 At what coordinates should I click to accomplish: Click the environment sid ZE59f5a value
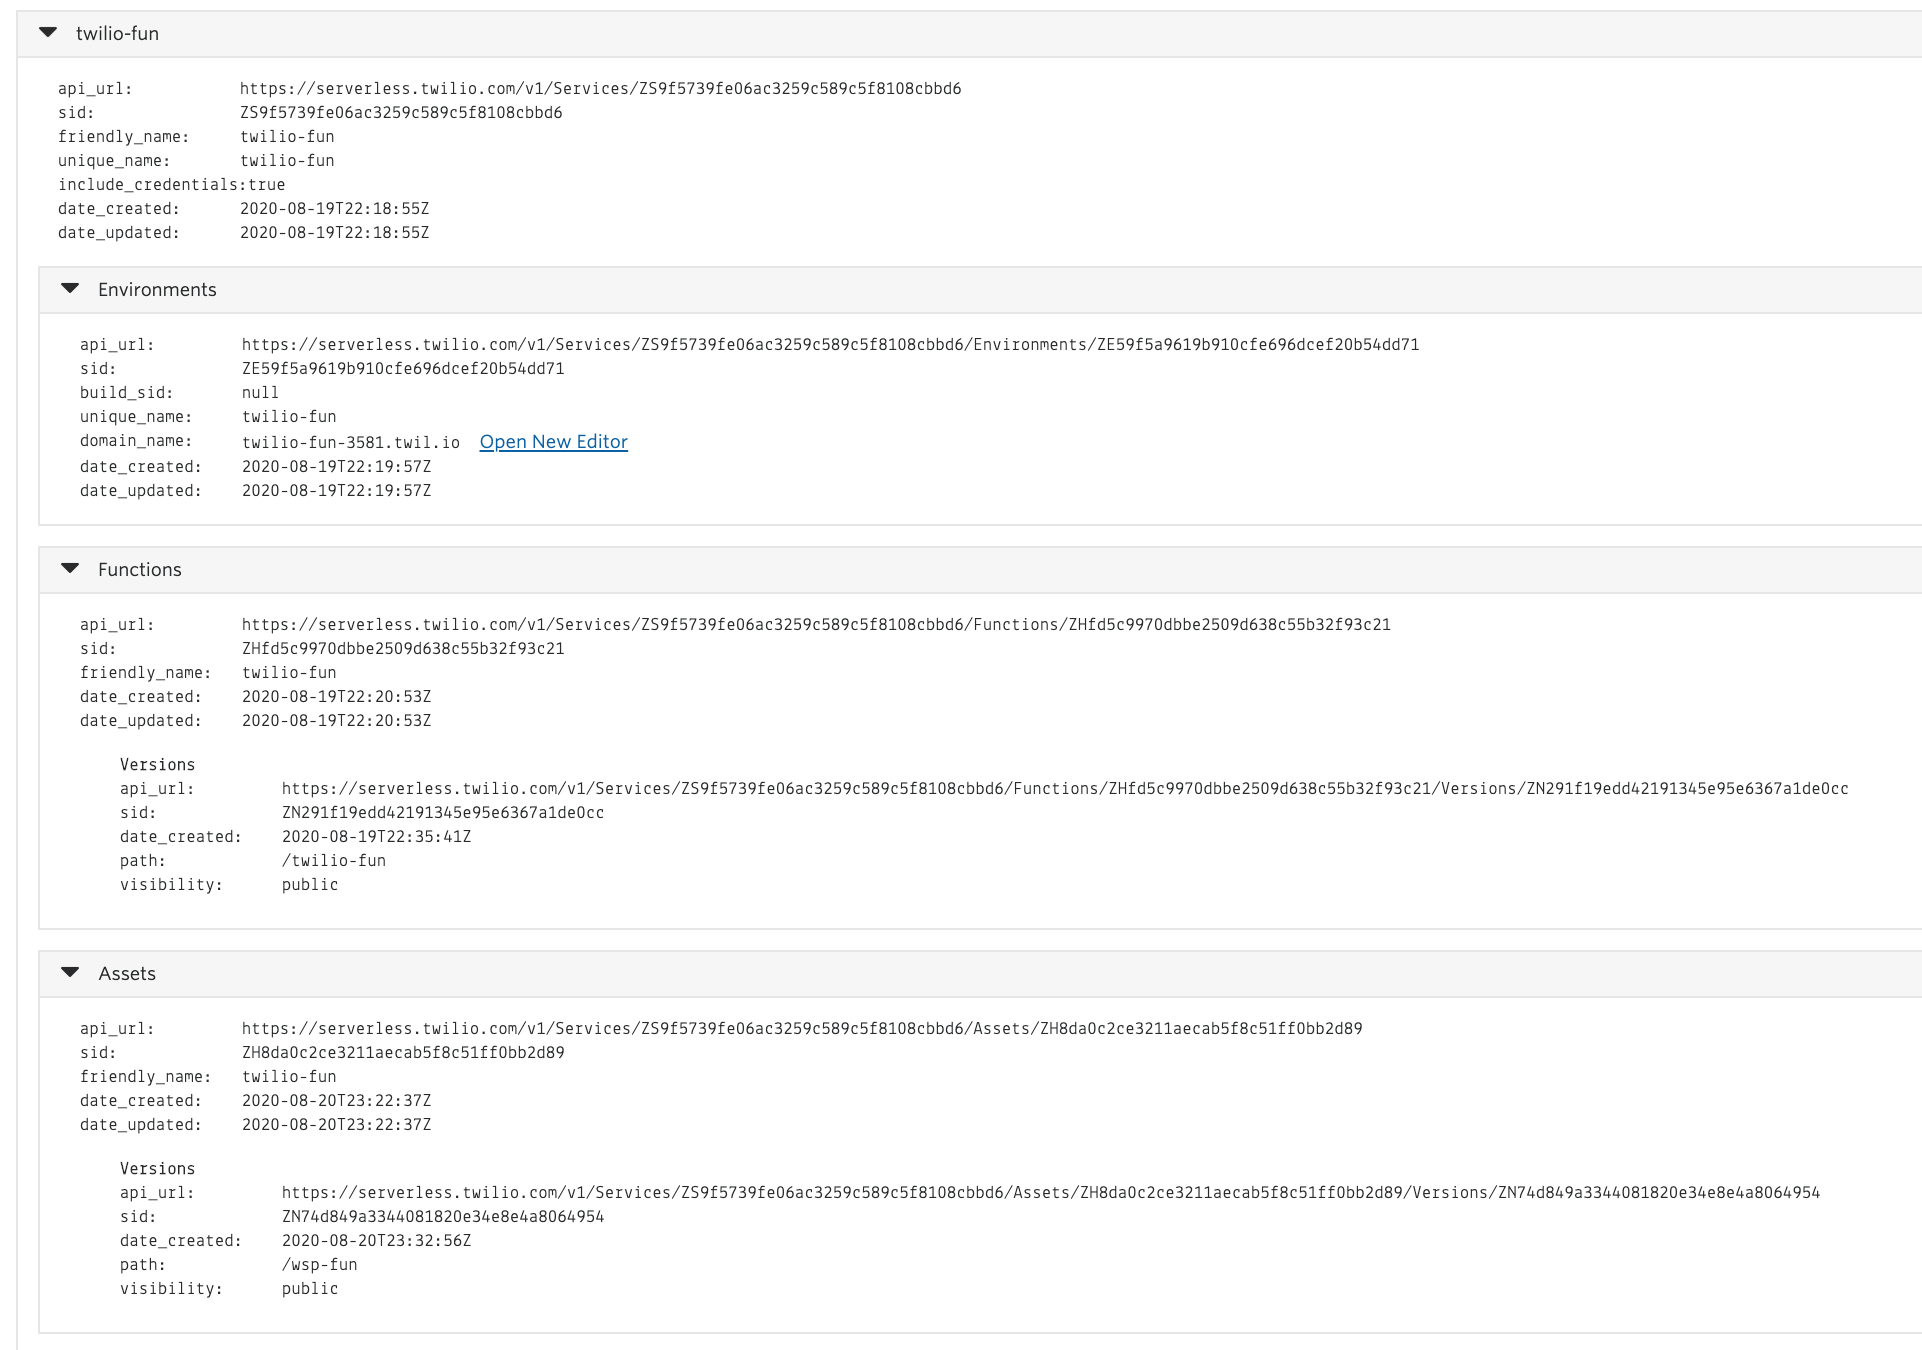[403, 369]
